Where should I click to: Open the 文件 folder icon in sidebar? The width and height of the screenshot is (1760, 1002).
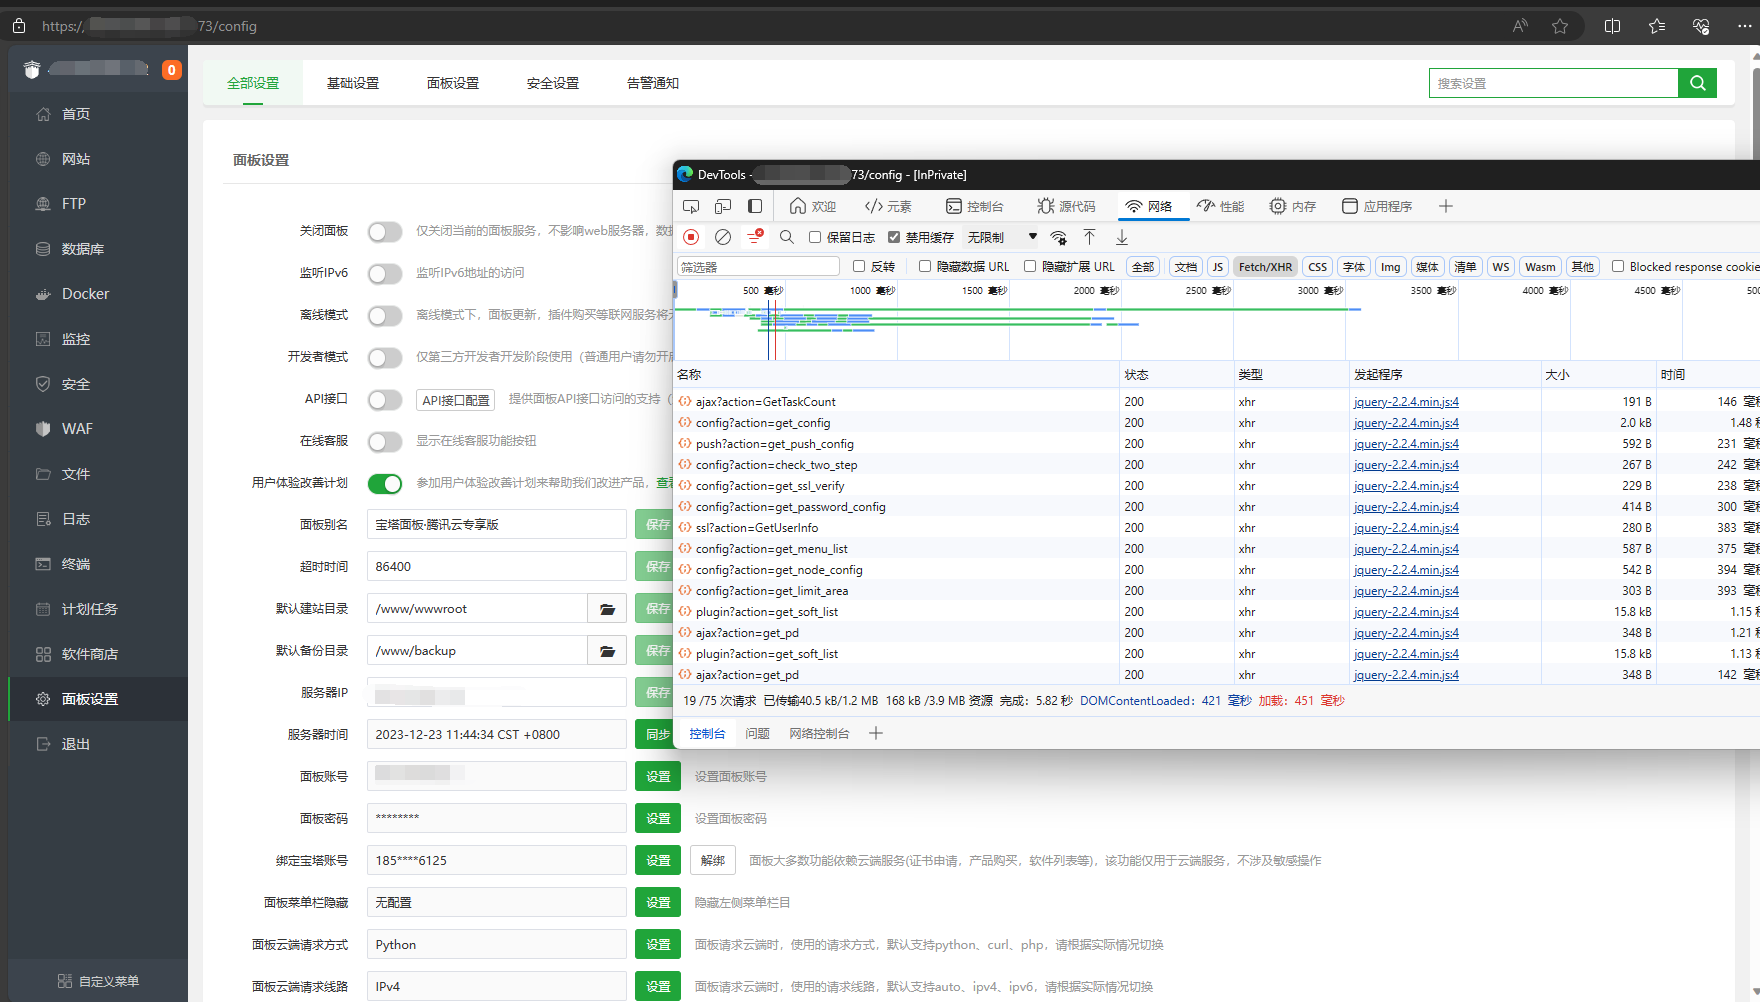pos(43,474)
